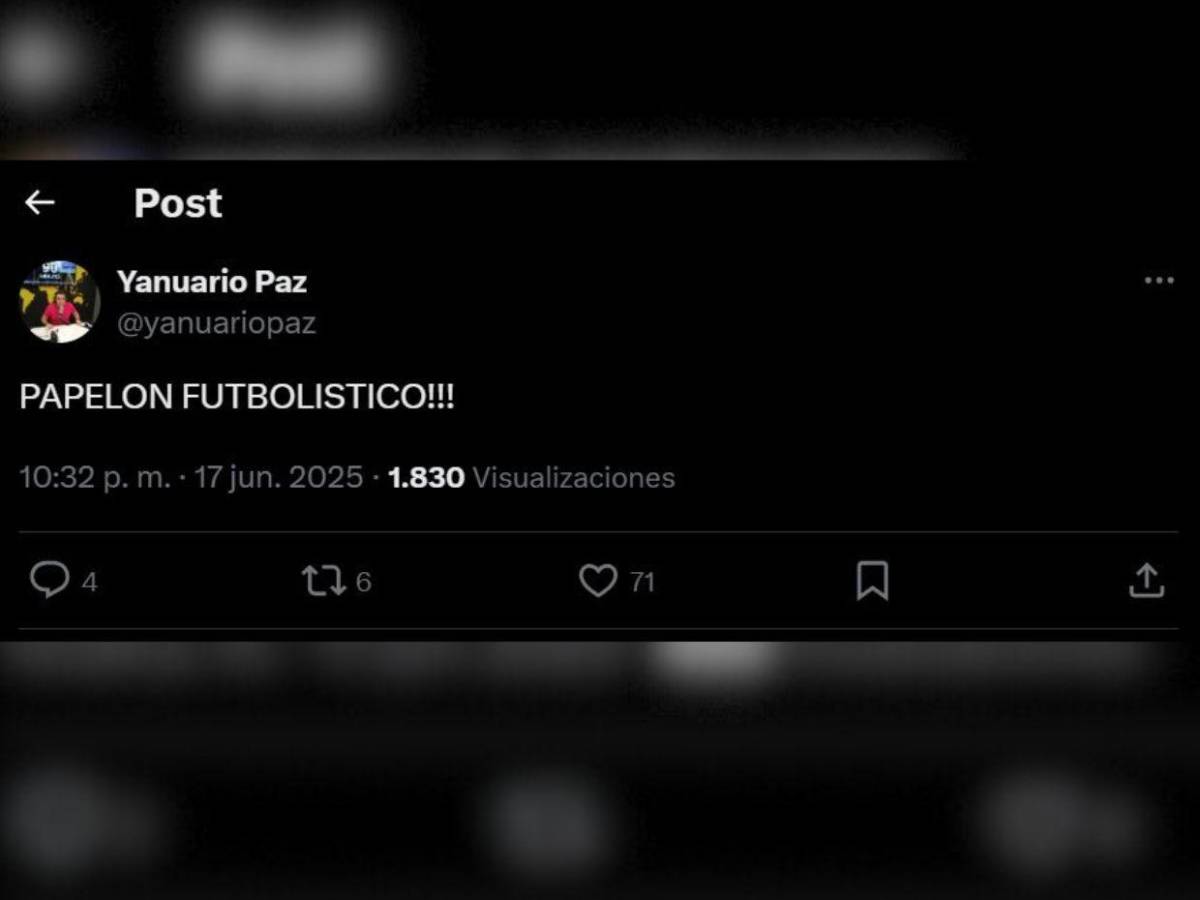
Task: Open the share upload icon
Action: (x=1147, y=580)
